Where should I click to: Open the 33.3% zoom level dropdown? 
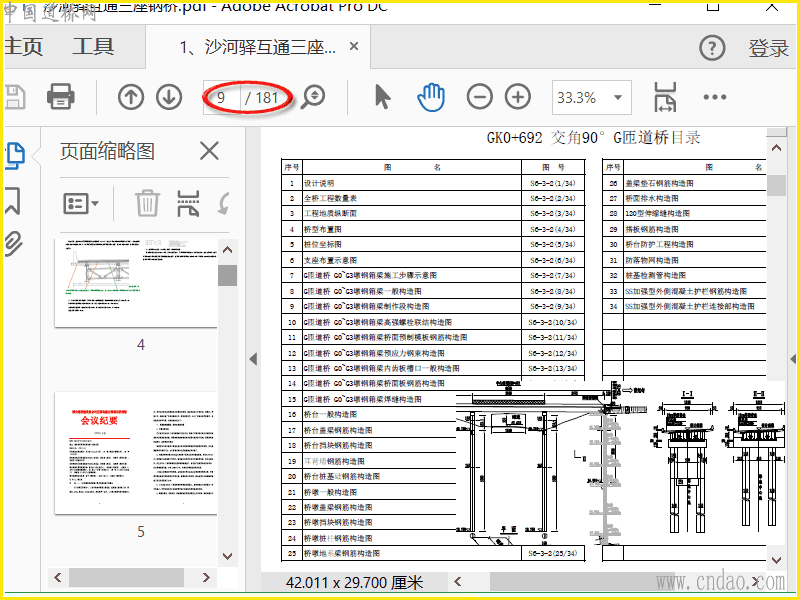coord(591,97)
